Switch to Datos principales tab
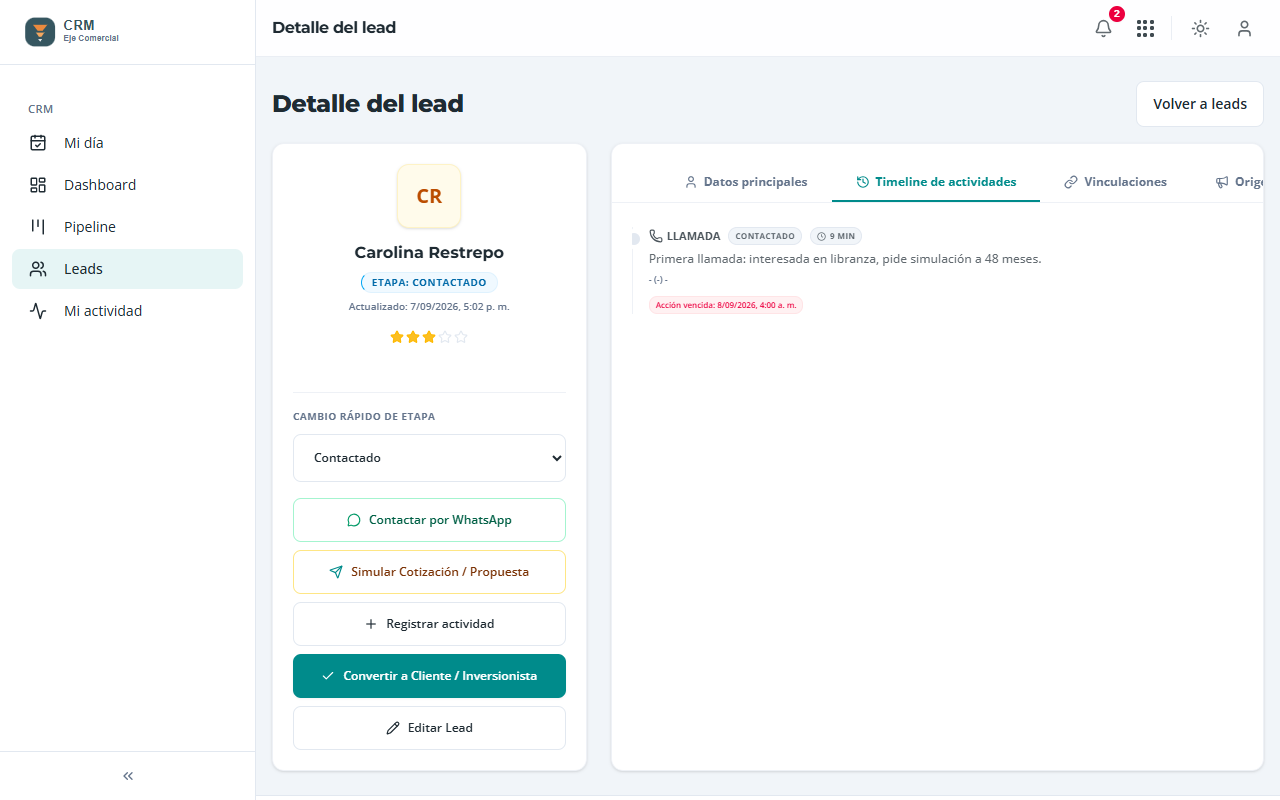1280x800 pixels. 745,182
